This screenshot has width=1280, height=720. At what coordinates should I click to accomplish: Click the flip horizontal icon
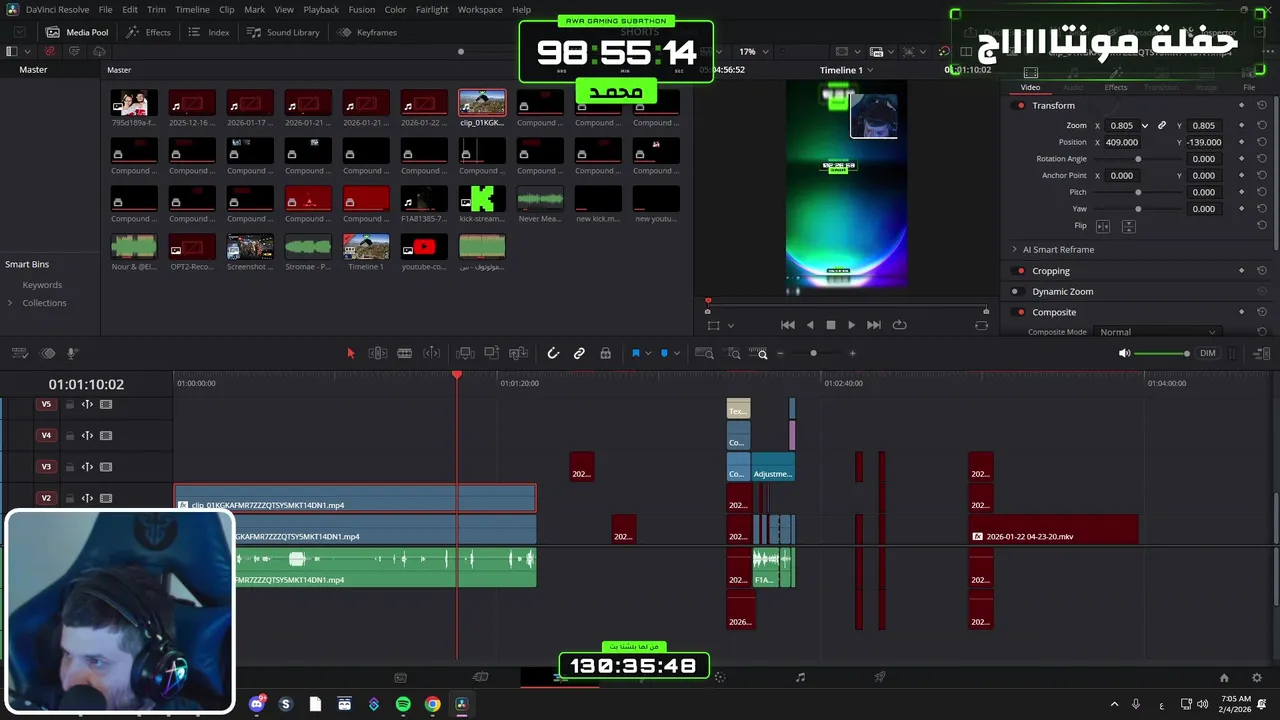click(x=1103, y=226)
